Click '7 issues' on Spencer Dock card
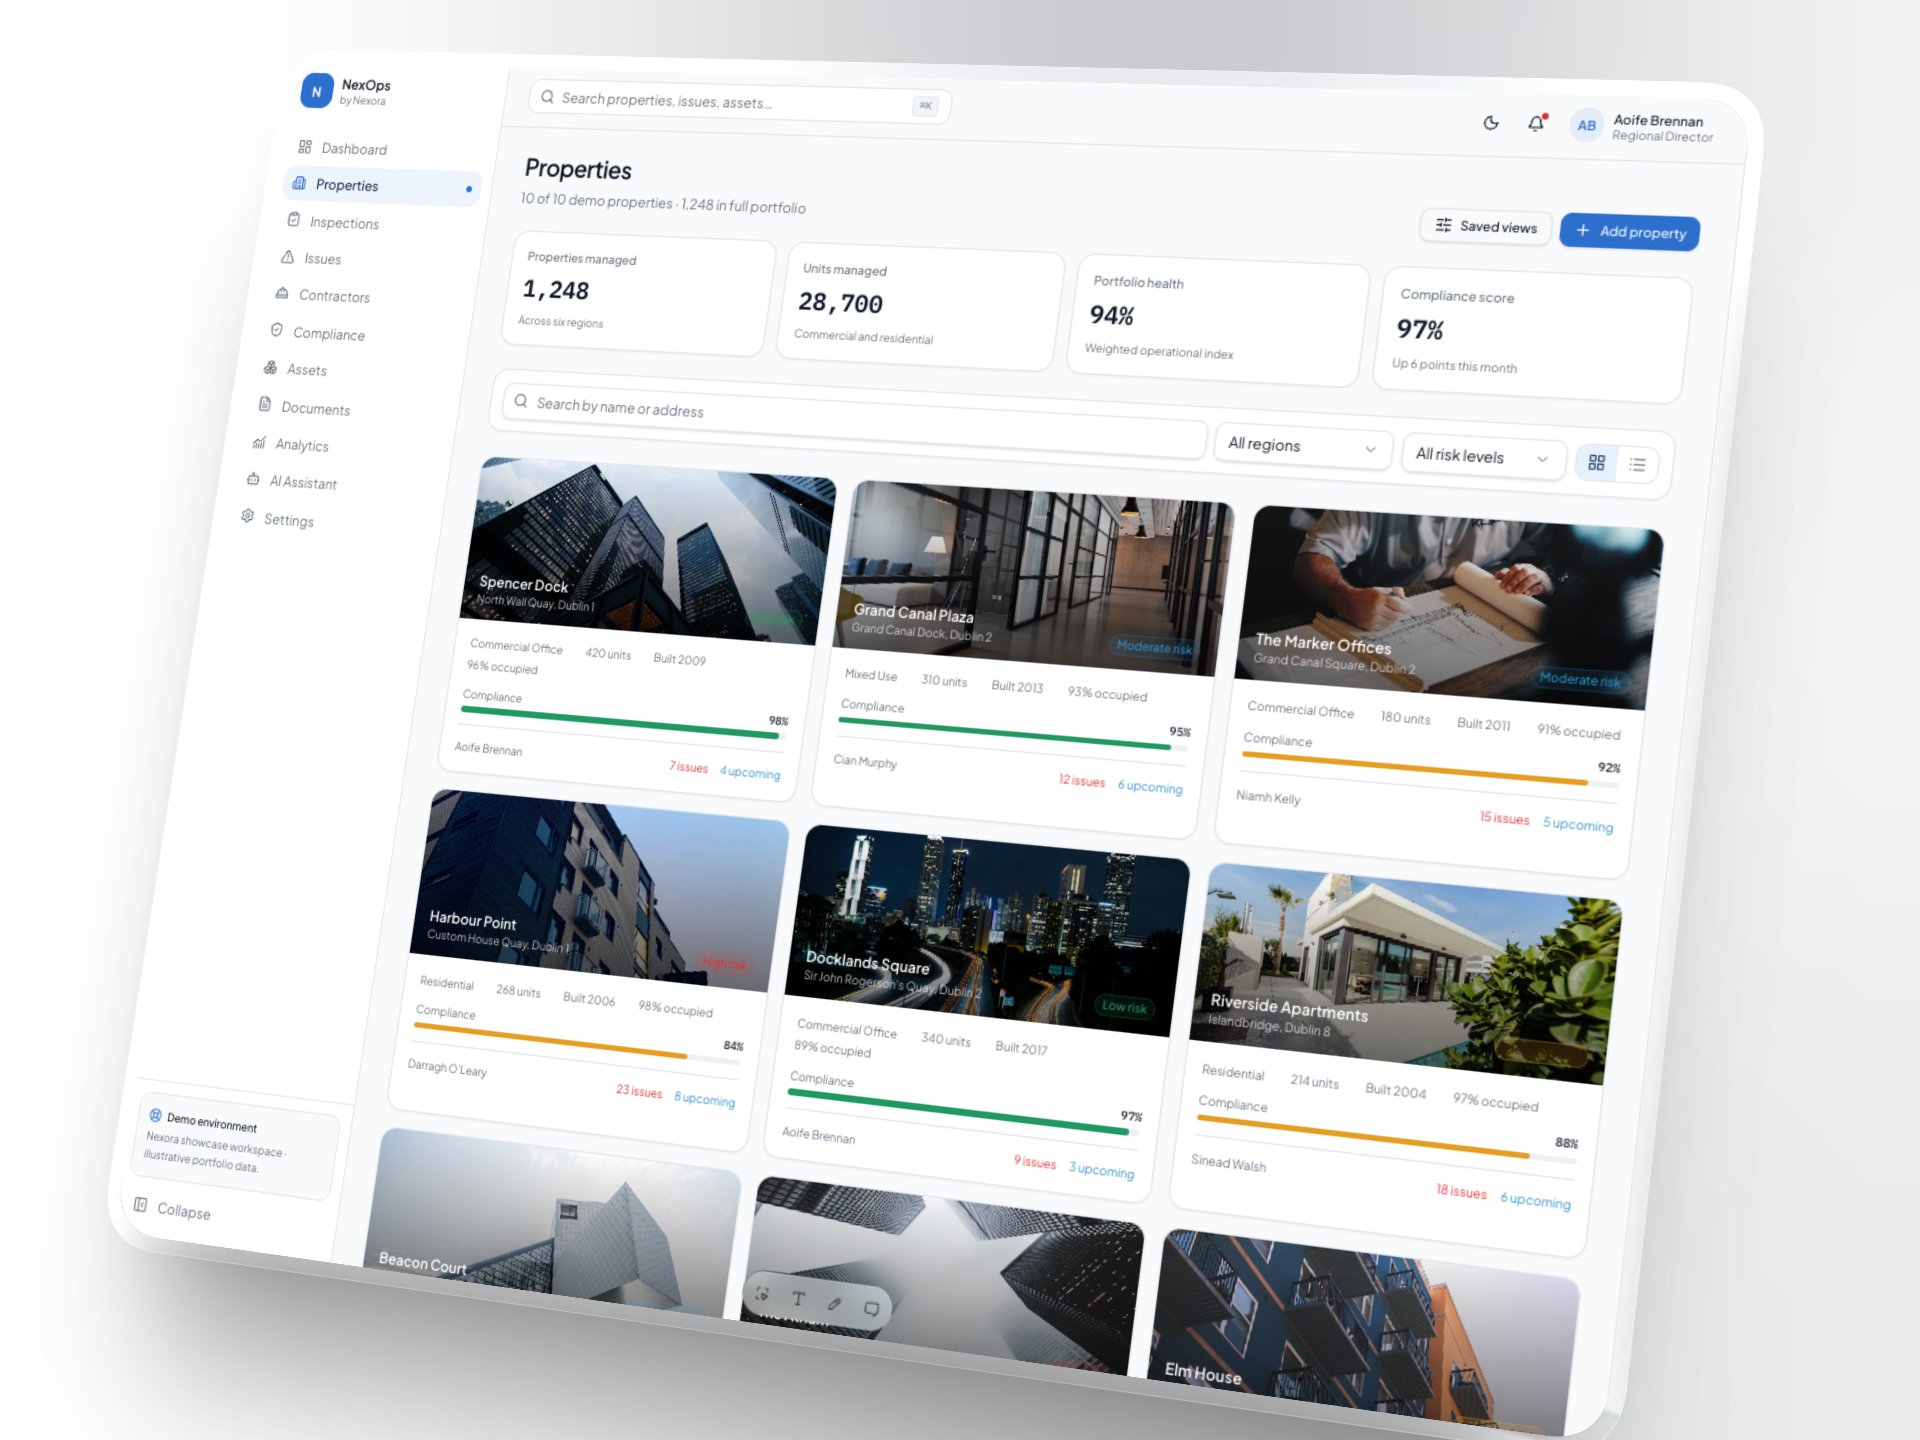The height and width of the screenshot is (1440, 1920). (688, 767)
